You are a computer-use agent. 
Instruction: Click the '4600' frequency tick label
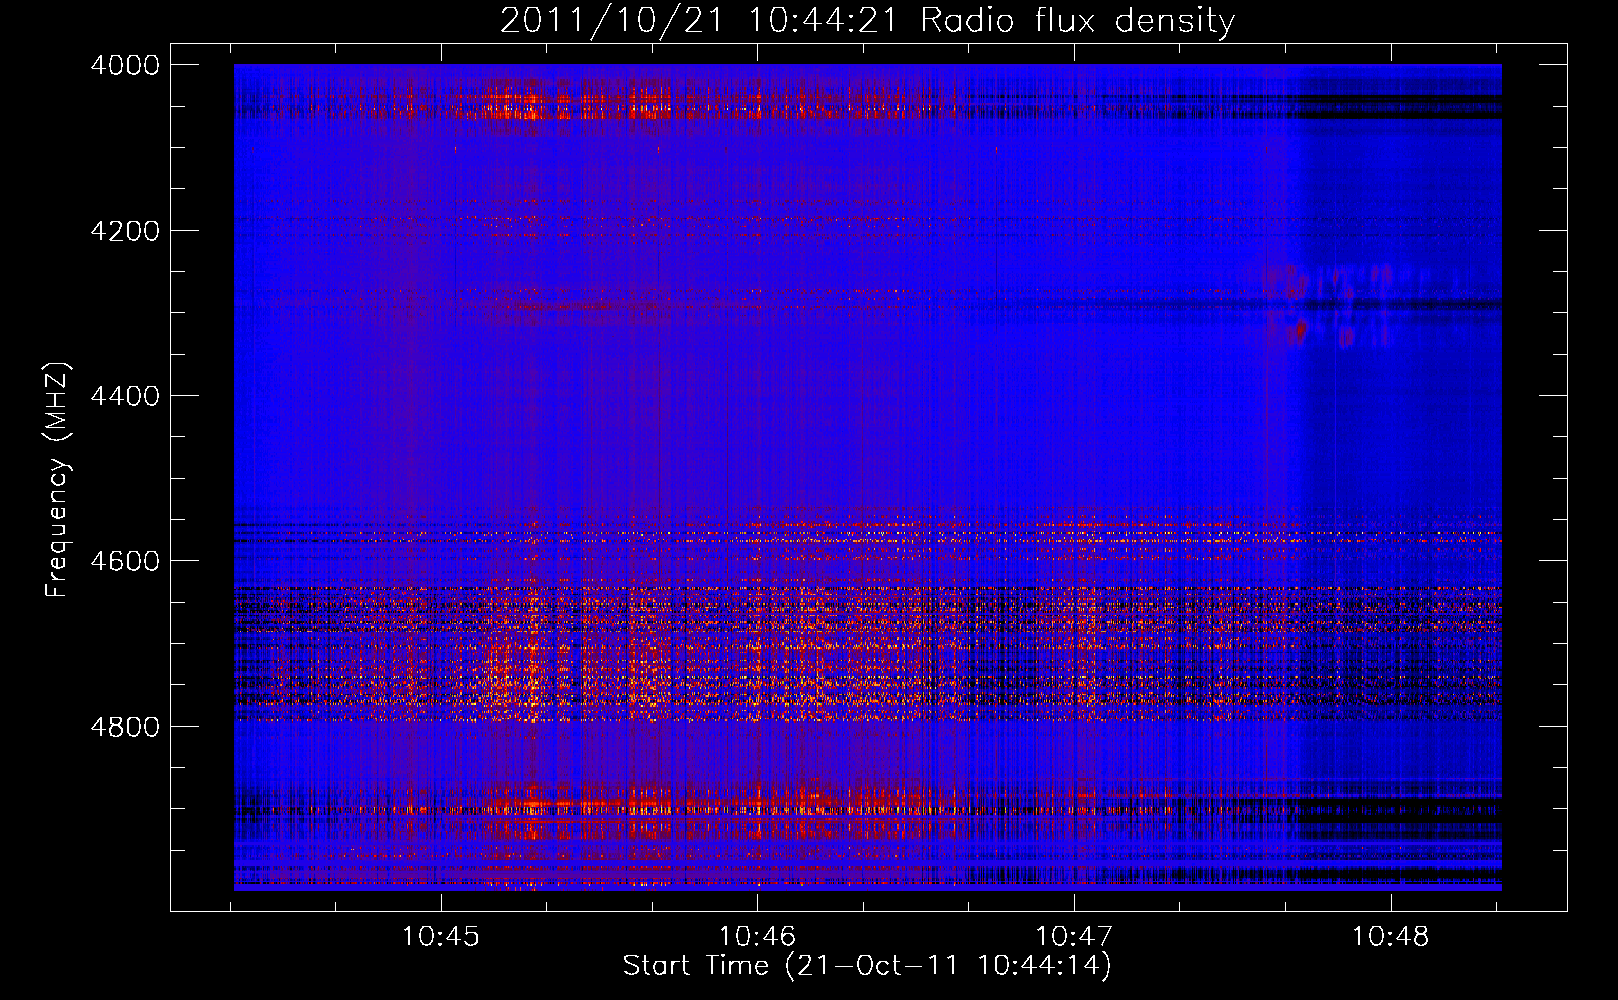pos(125,561)
